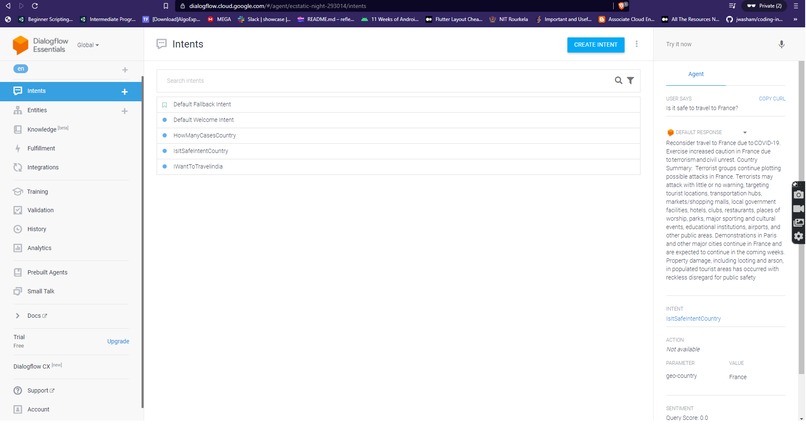Create intent via sidebar plus icon
The image size is (806, 427).
(124, 91)
